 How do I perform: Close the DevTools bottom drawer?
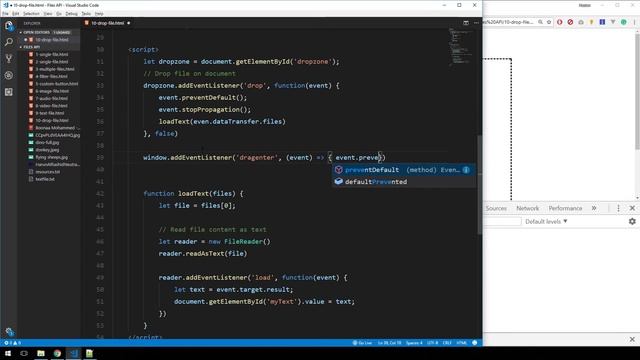632,339
